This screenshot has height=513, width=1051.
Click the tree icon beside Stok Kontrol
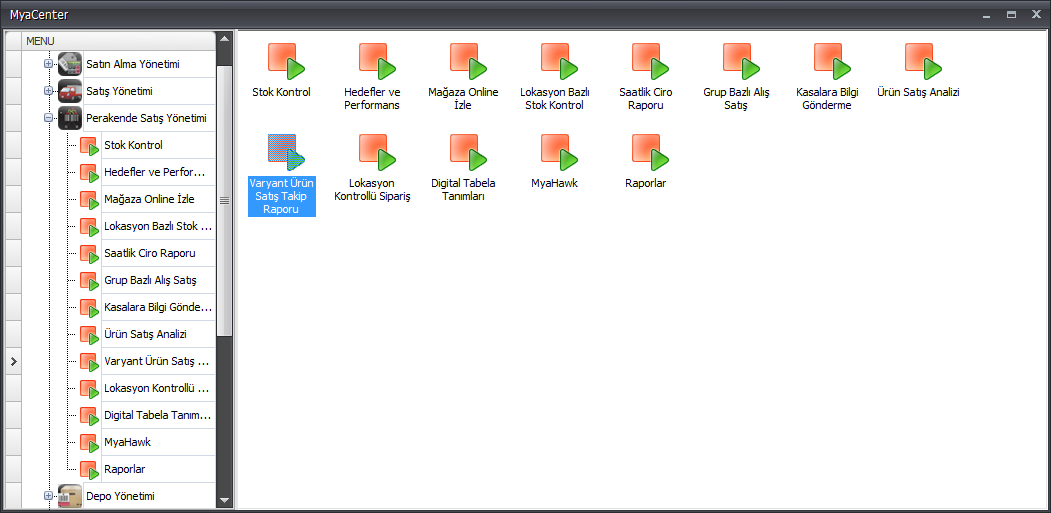90,146
